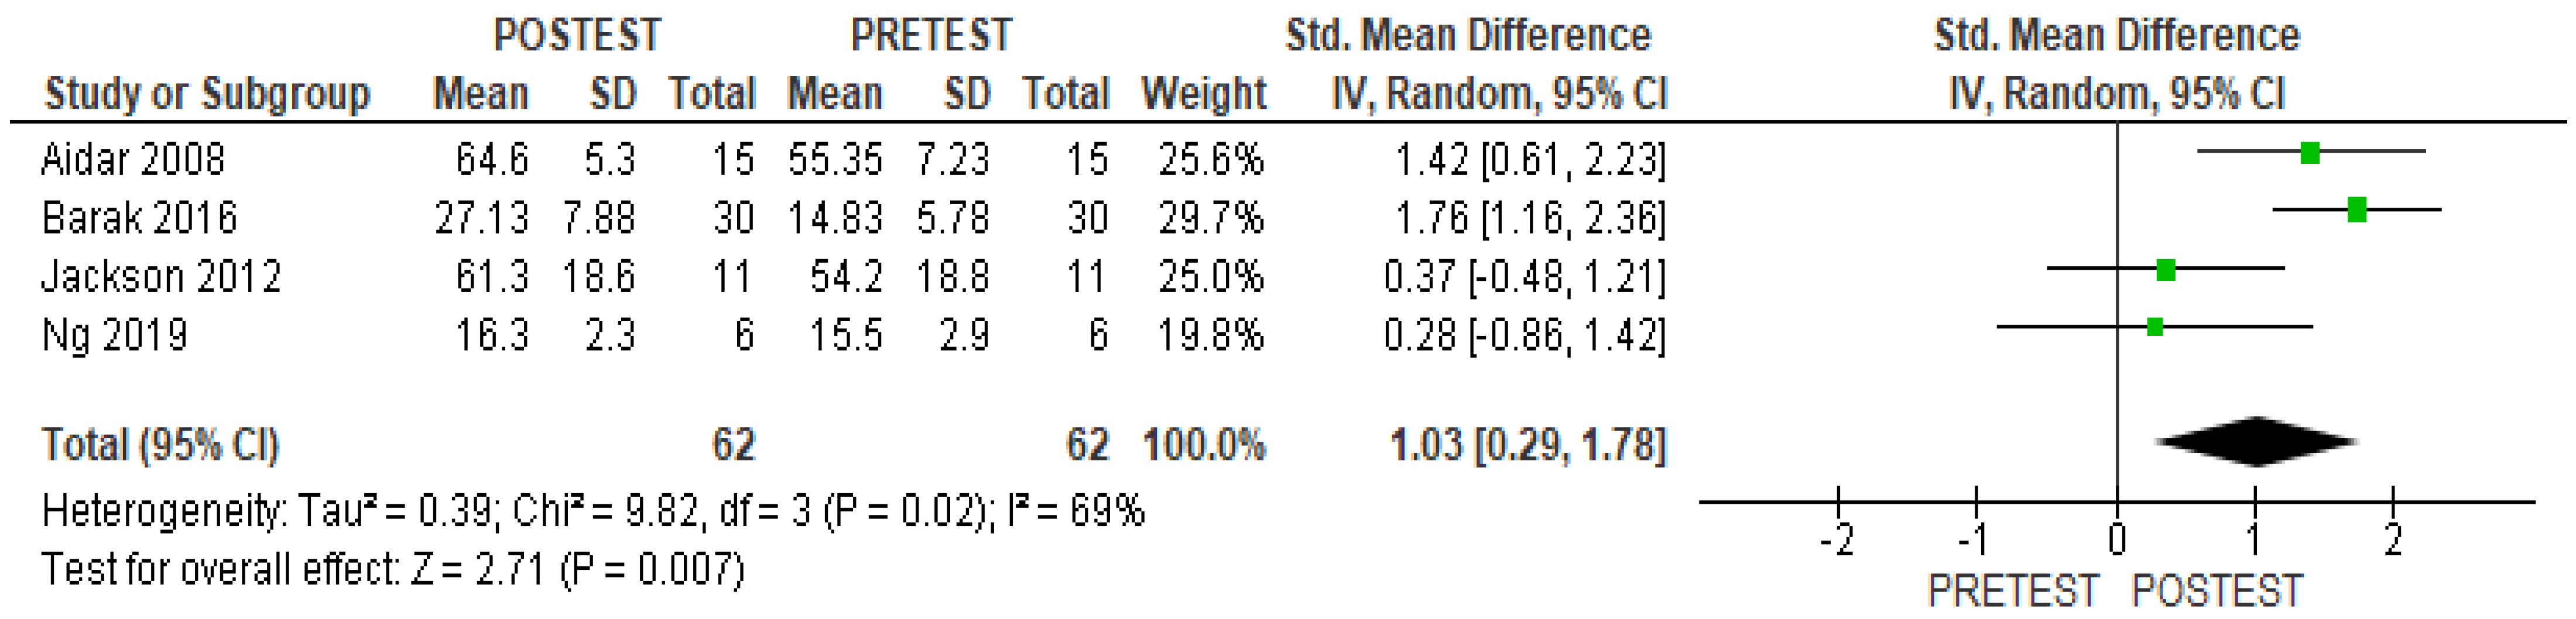Click the green marker for Aidar 2008
The image size is (2576, 619).
(2309, 153)
